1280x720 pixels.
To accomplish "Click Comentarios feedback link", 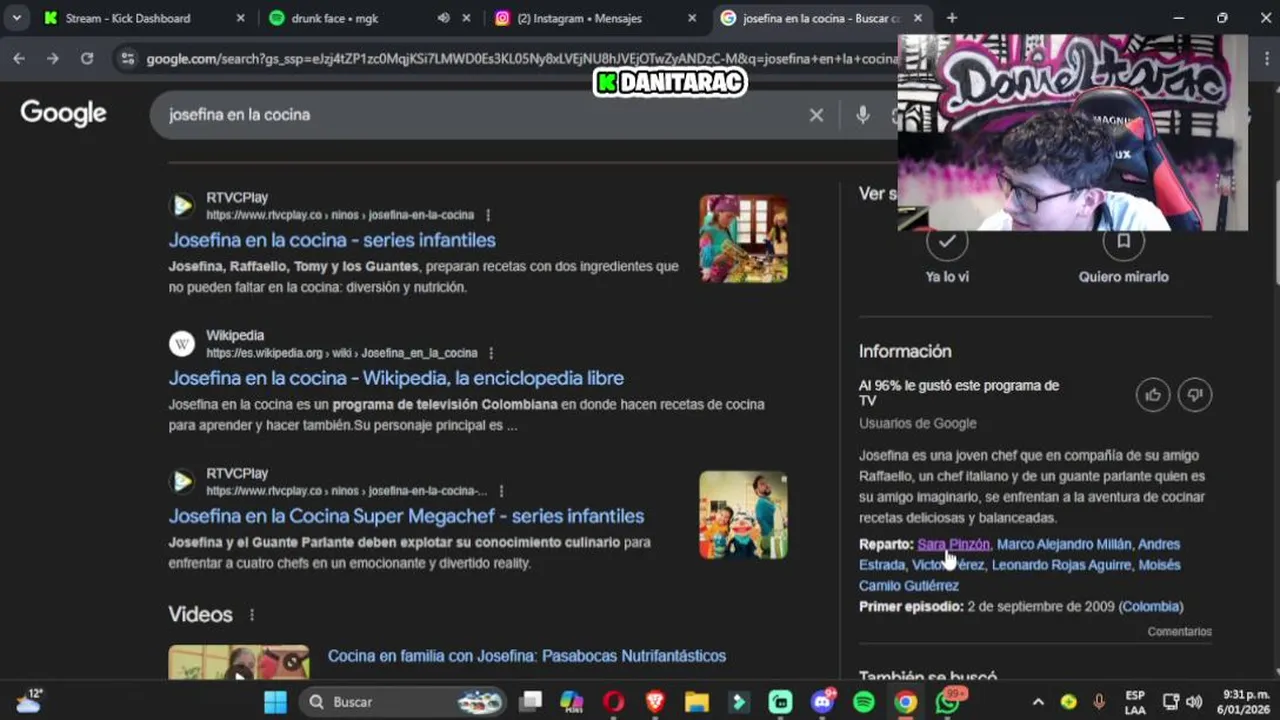I will 1179,632.
